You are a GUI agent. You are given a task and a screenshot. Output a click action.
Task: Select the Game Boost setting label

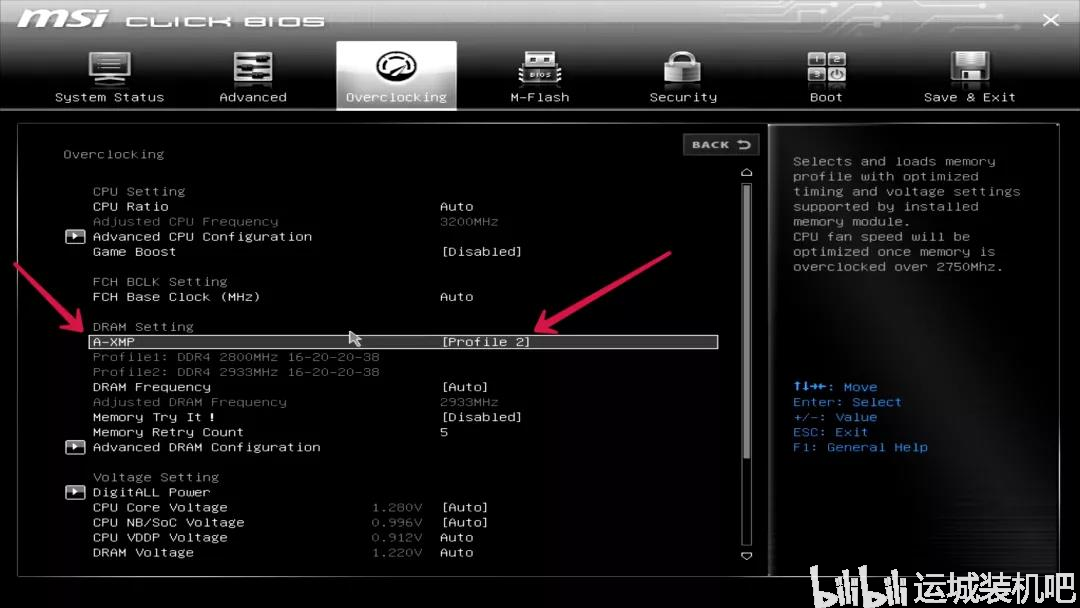pyautogui.click(x=134, y=252)
